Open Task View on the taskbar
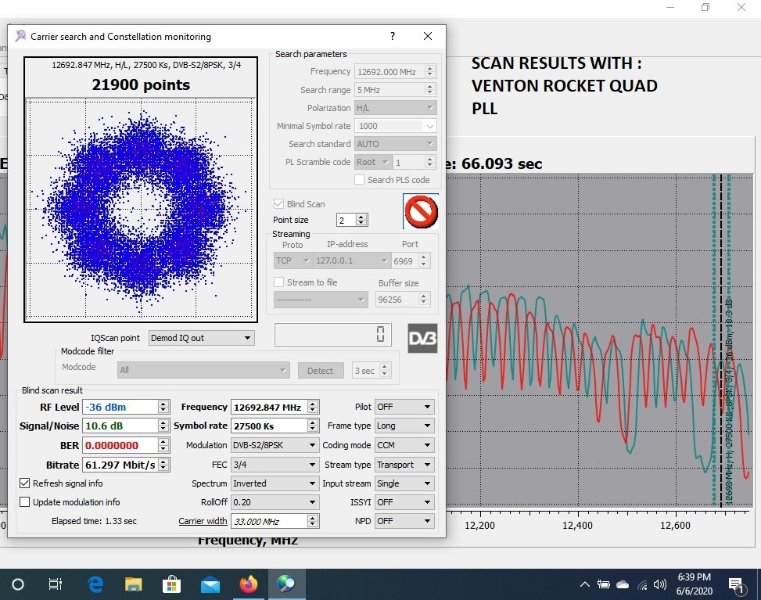Image resolution: width=761 pixels, height=600 pixels. pos(55,584)
